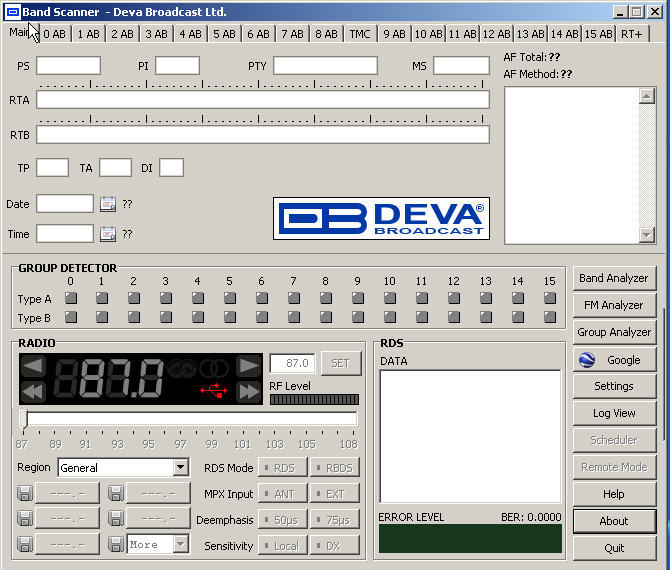
Task: Set sensitivity to Local
Action: coord(282,546)
